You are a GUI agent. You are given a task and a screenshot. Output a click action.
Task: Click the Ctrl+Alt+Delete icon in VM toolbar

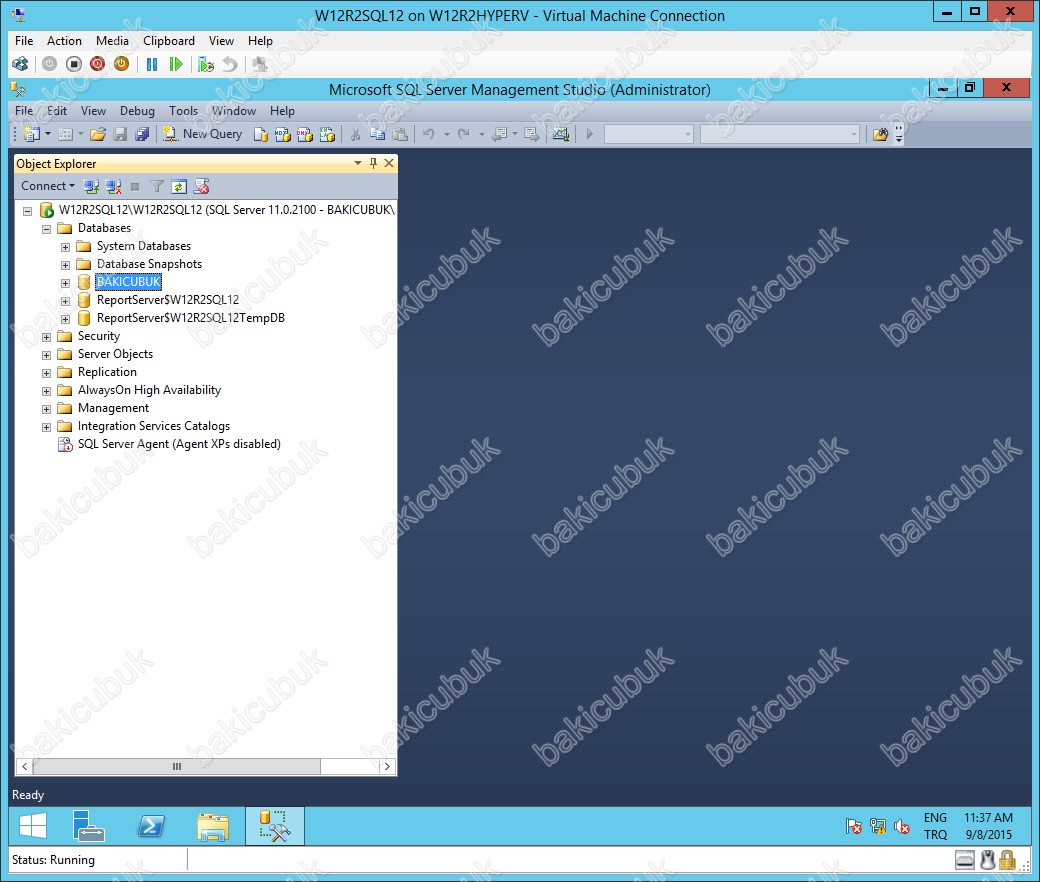pos(21,64)
